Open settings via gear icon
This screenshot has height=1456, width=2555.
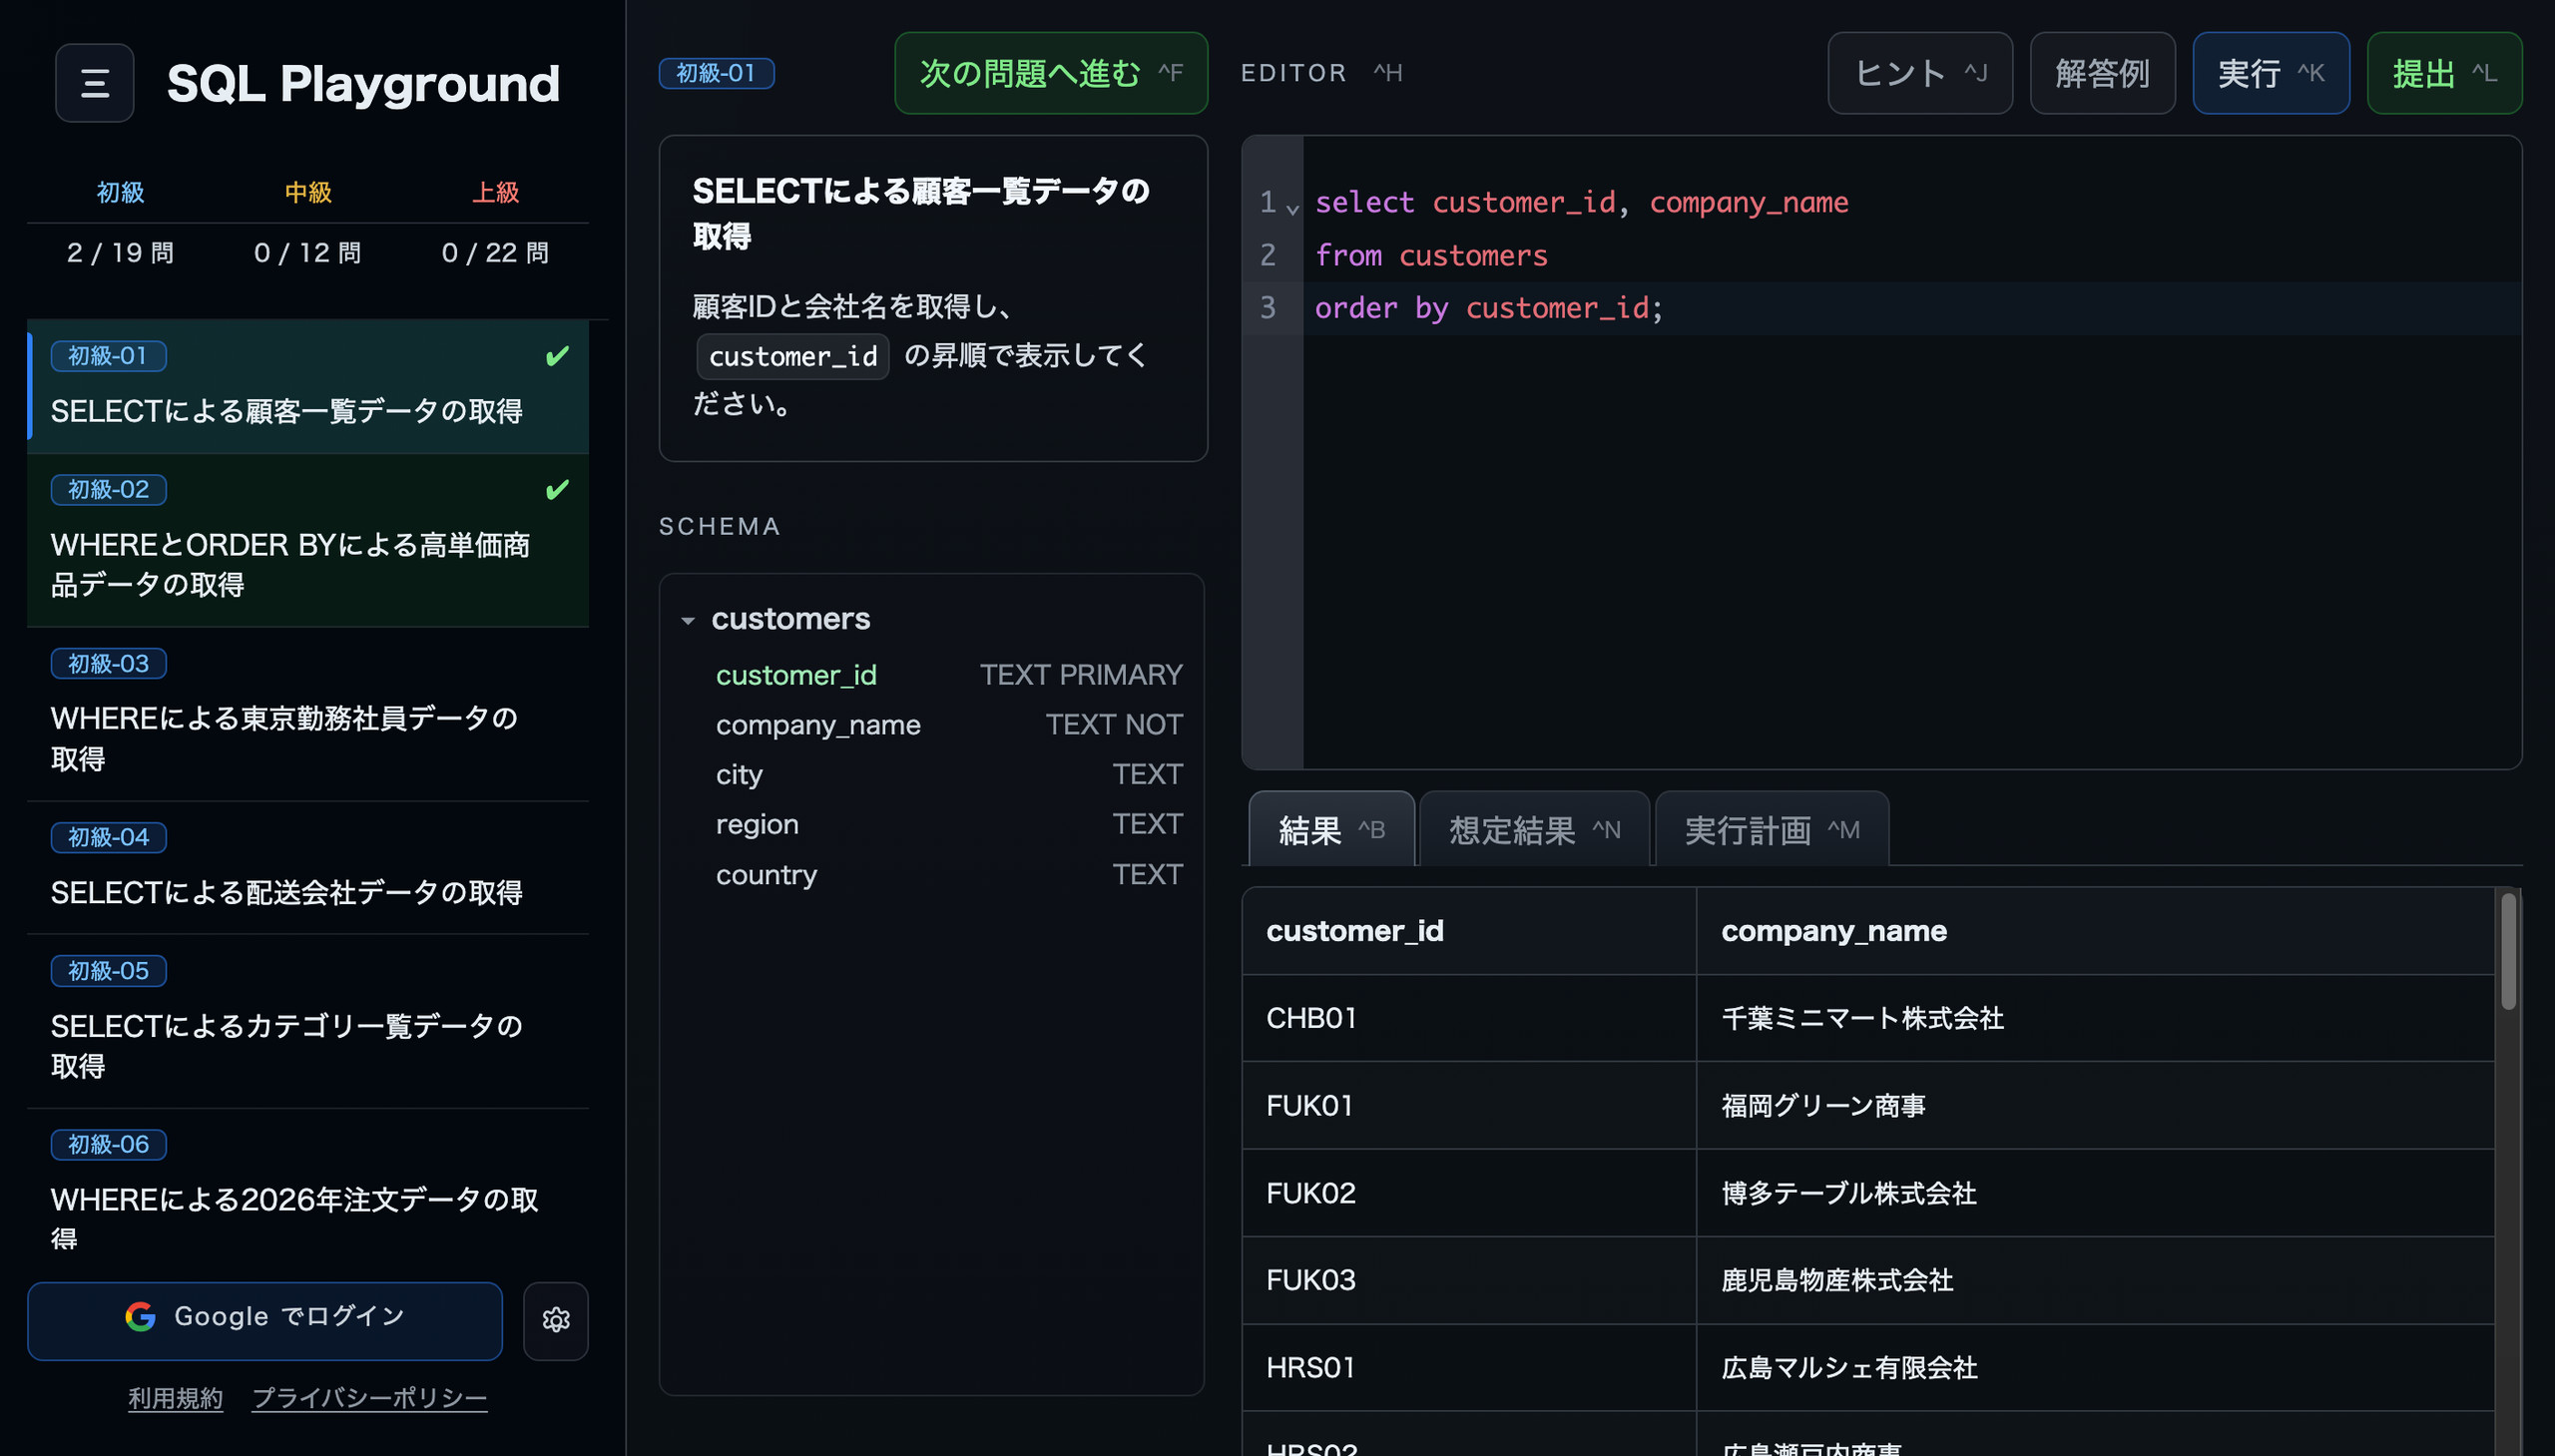click(556, 1321)
